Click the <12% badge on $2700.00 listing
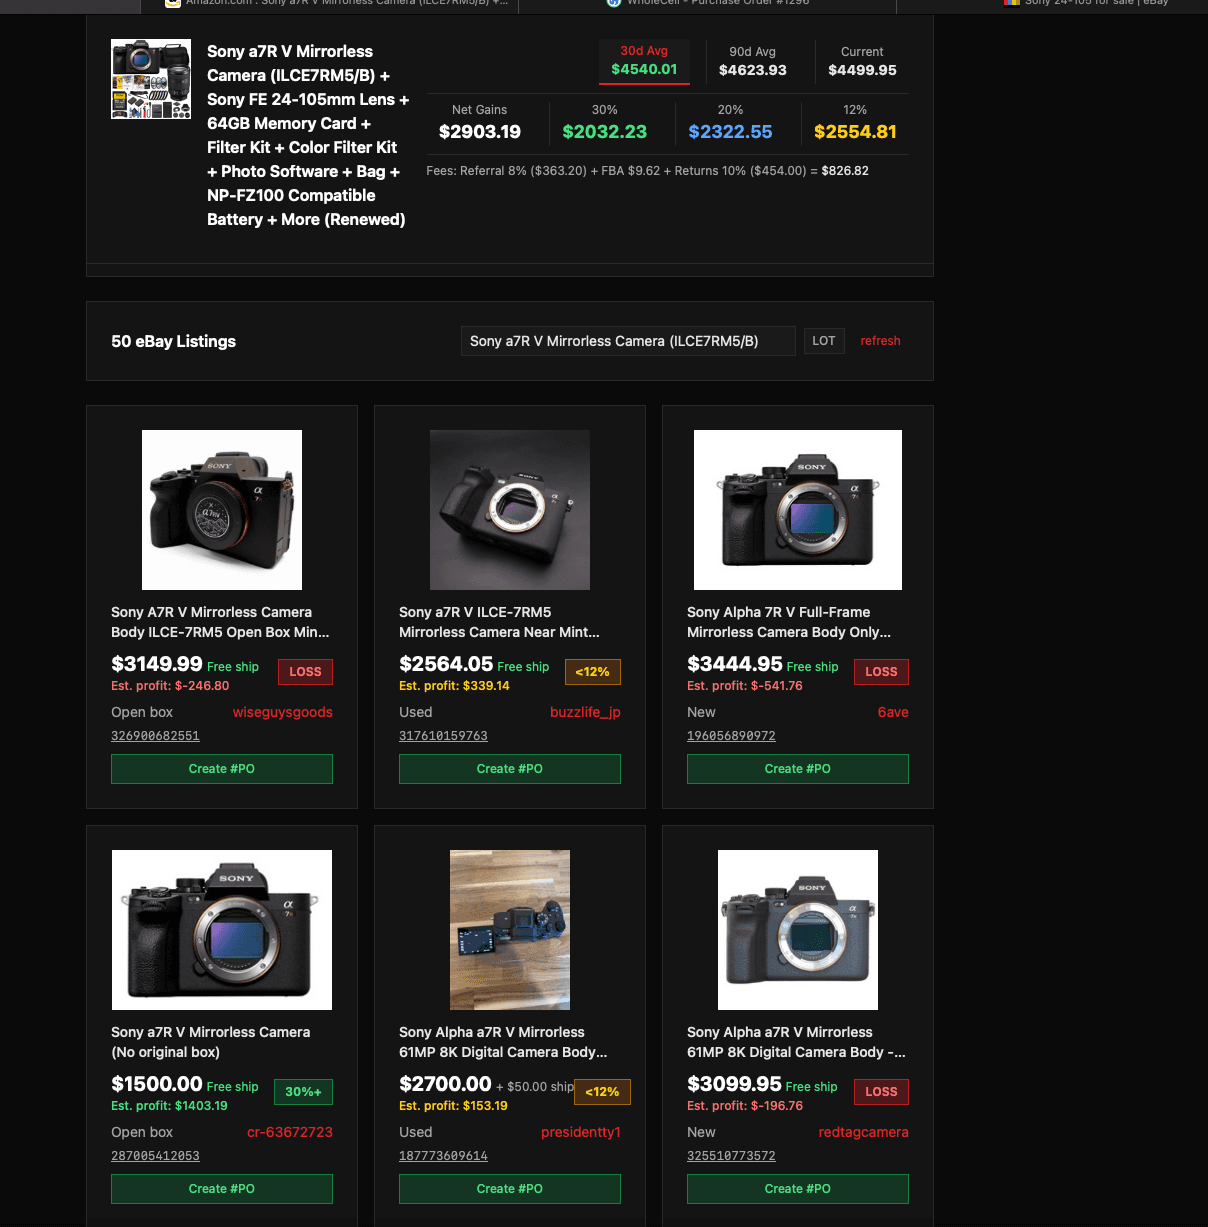This screenshot has height=1227, width=1208. tap(602, 1092)
